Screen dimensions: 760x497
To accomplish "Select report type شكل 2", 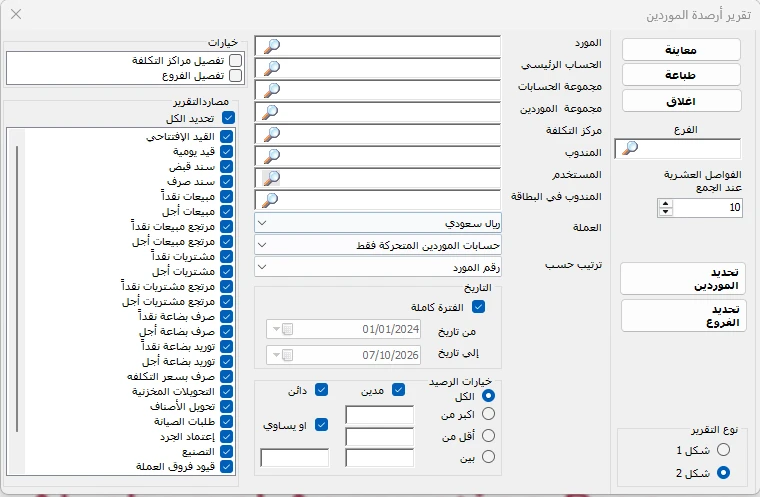I will coord(723,473).
